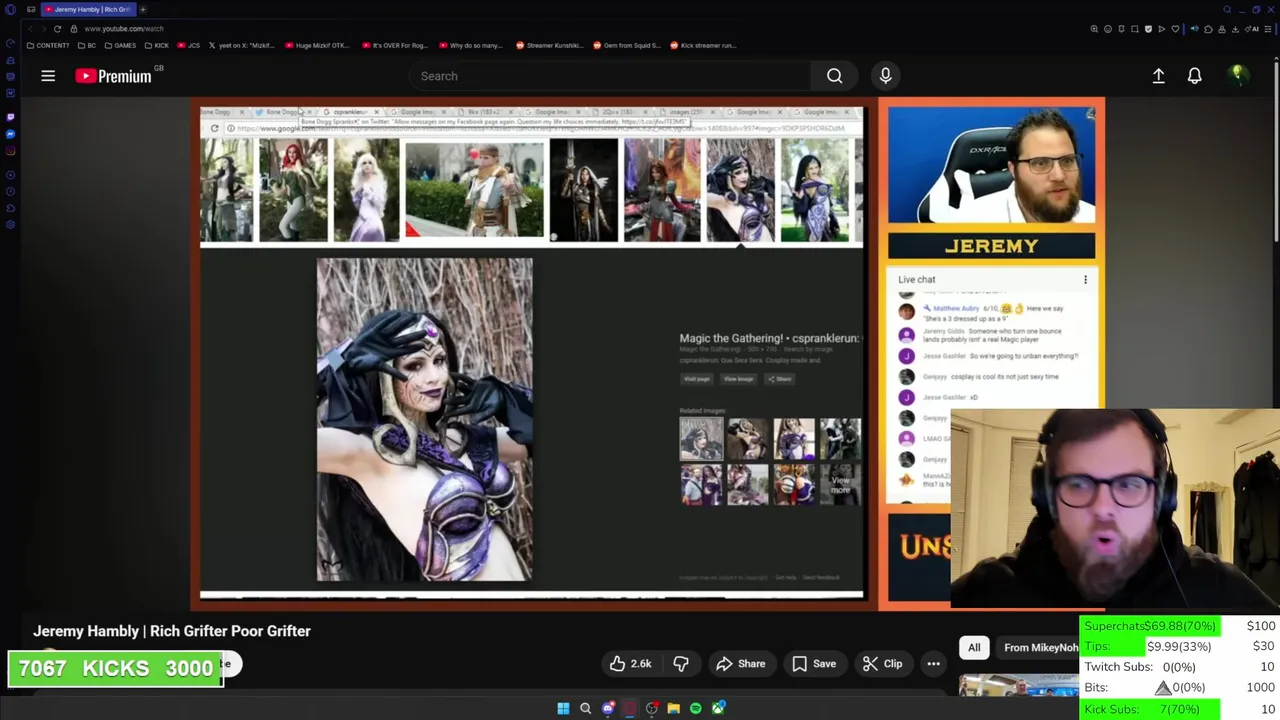Click the send flow arrow icon
Viewport: 1280px width, 720px height.
pyautogui.click(x=1161, y=29)
